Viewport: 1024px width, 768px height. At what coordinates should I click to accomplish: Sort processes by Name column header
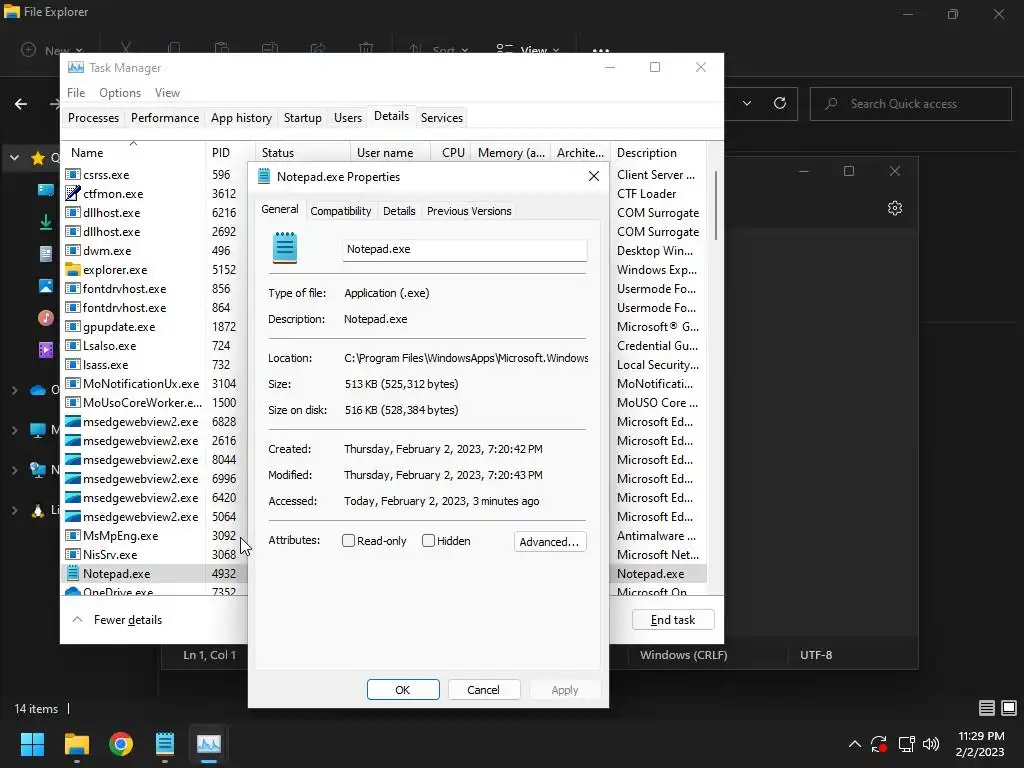pyautogui.click(x=134, y=152)
